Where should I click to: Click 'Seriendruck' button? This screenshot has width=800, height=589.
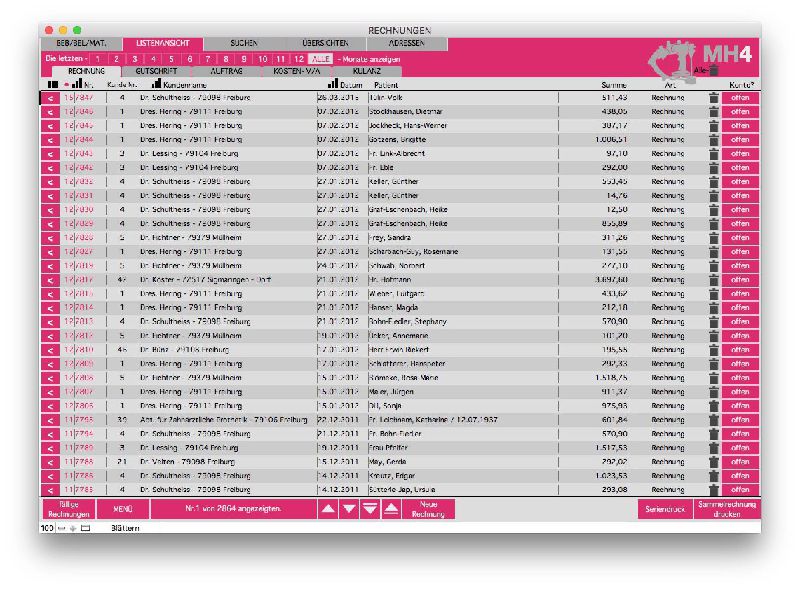click(x=664, y=509)
